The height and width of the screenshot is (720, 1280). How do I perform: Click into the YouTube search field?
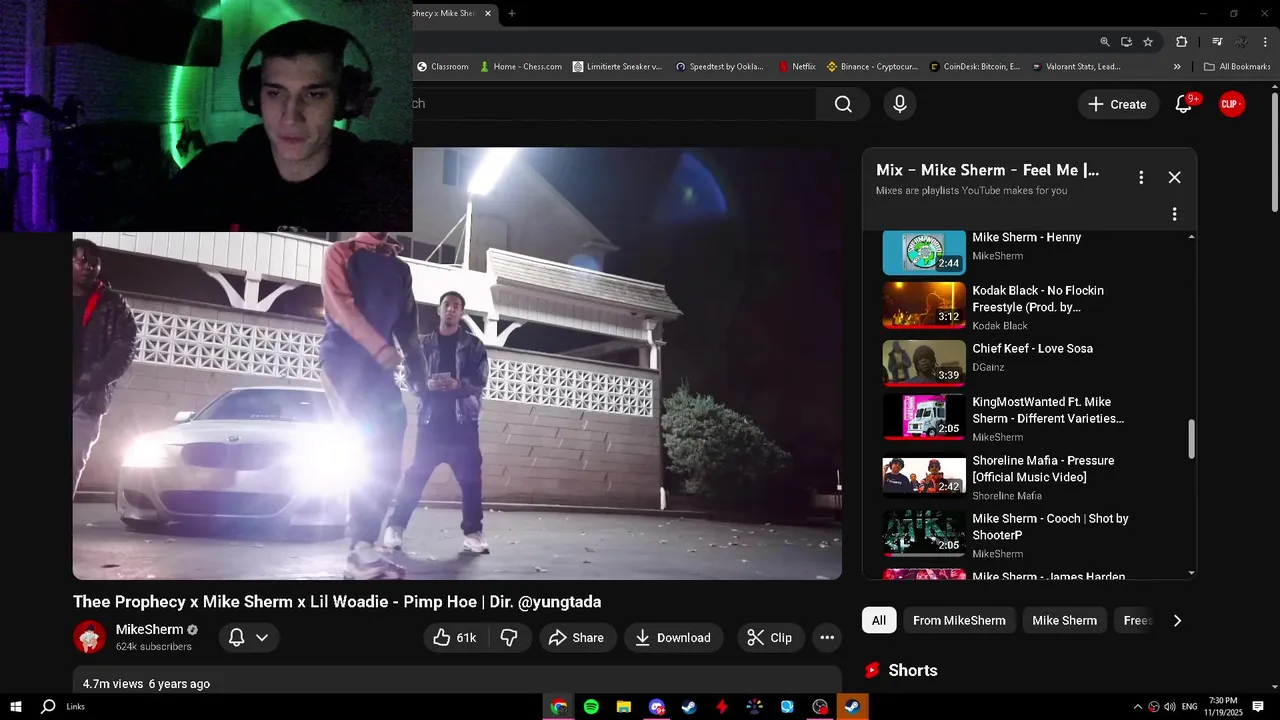click(x=614, y=104)
